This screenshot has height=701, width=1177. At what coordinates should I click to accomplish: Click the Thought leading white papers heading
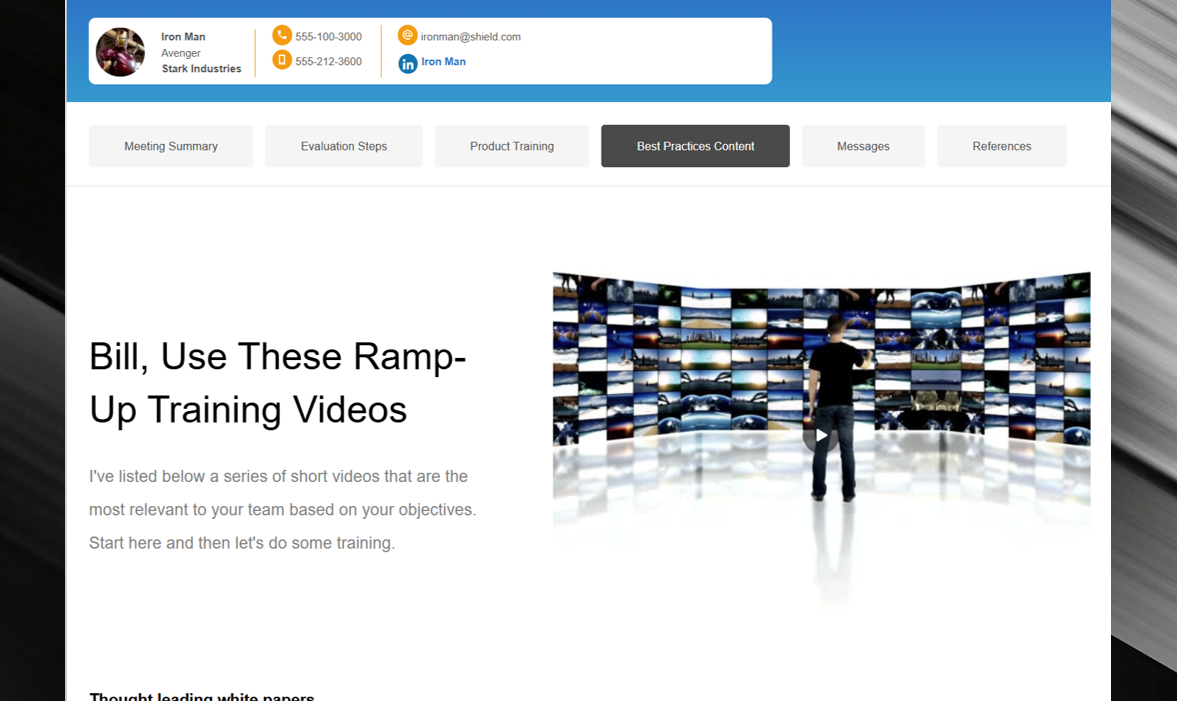tap(201, 696)
